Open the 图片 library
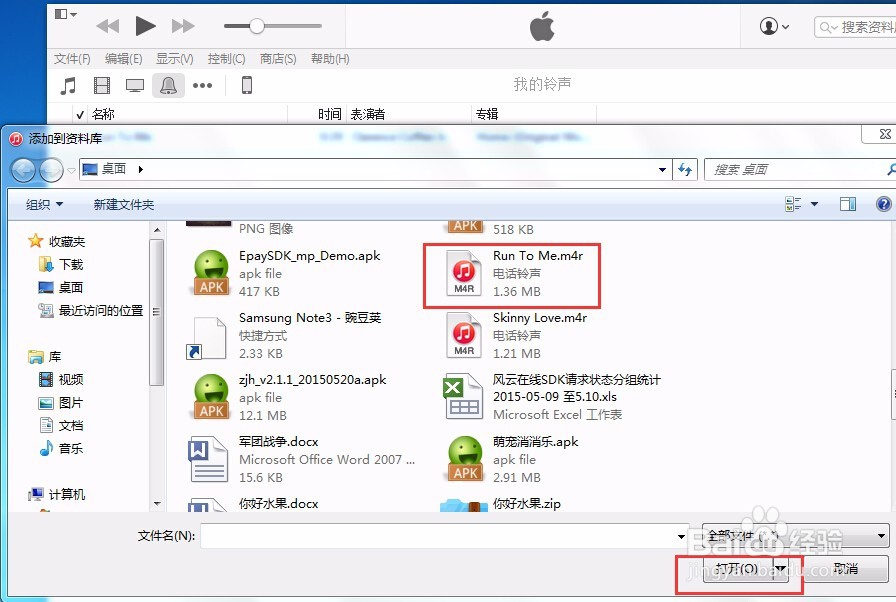Viewport: 896px width, 602px height. tap(61, 403)
